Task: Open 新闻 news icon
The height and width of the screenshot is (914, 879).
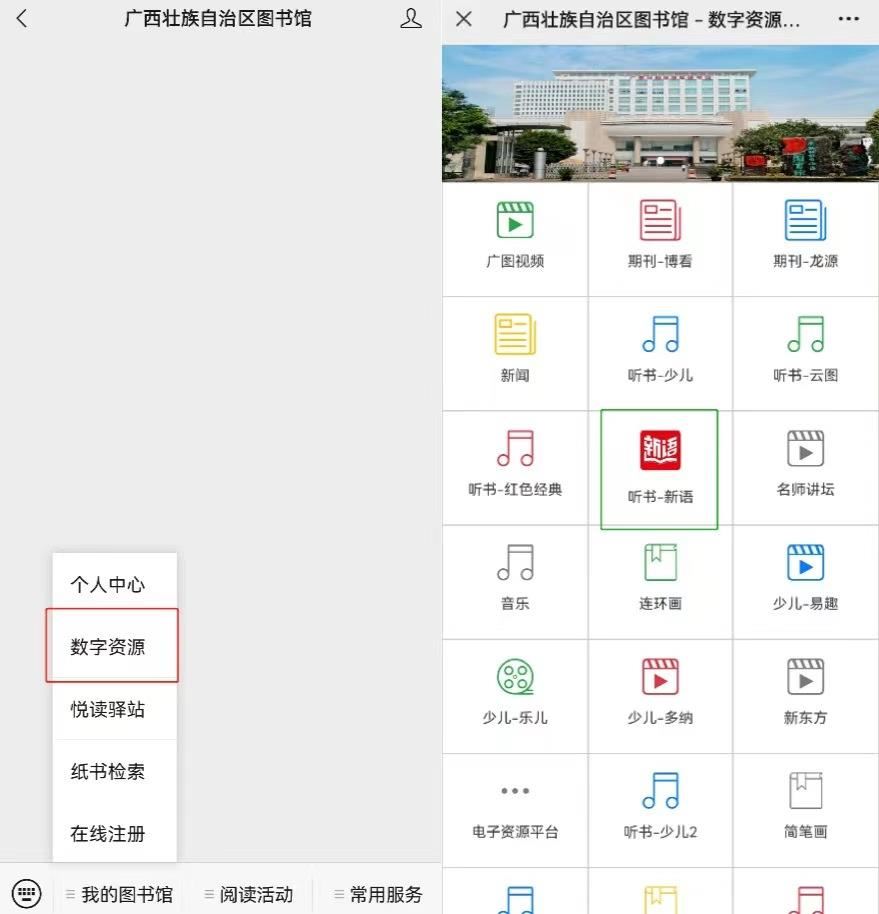Action: [515, 334]
